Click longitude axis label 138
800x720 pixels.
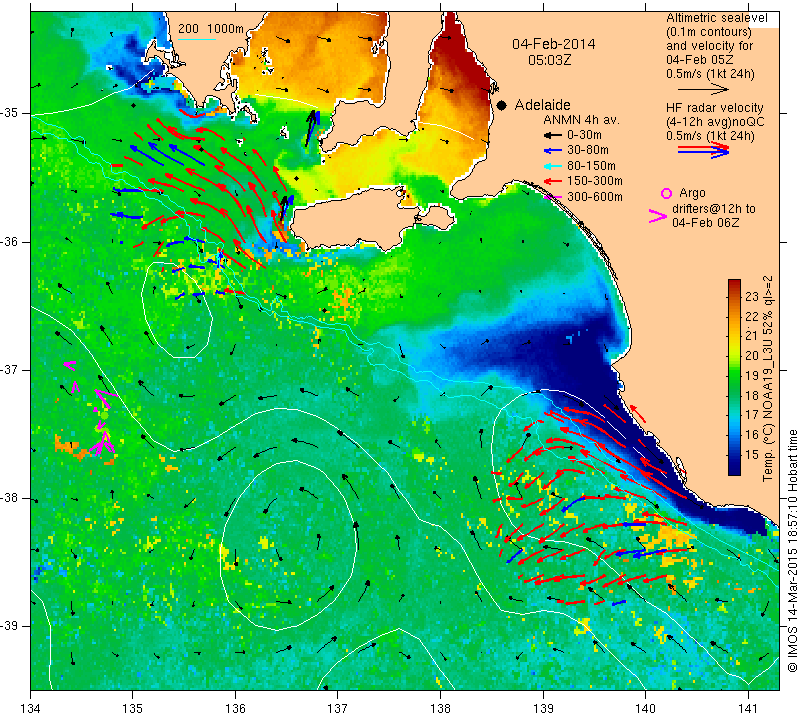[440, 709]
